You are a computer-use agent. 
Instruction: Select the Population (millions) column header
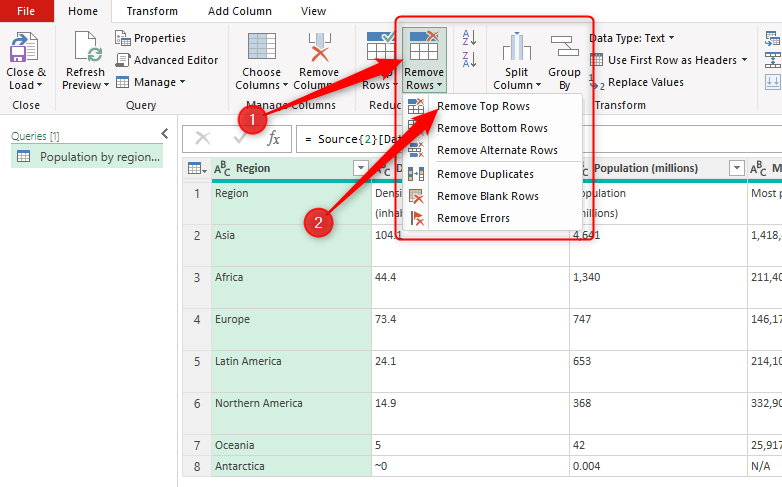pyautogui.click(x=658, y=169)
